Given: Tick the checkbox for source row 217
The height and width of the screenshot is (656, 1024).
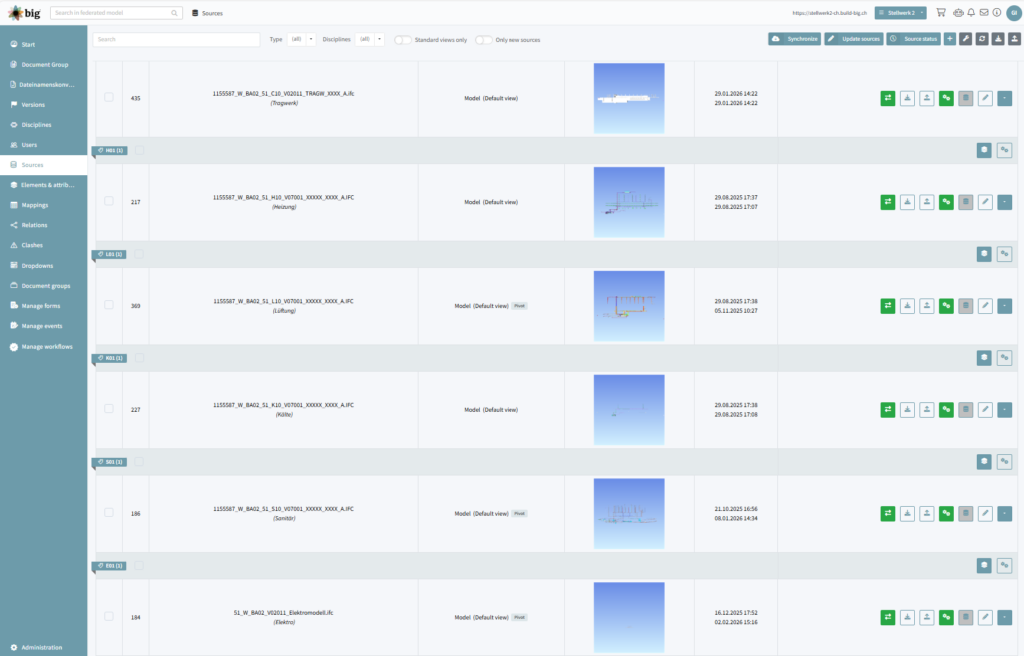Looking at the screenshot, I should point(109,202).
